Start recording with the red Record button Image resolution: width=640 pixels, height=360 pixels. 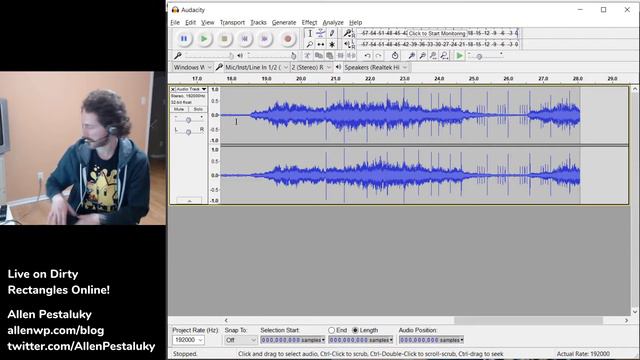(288, 39)
